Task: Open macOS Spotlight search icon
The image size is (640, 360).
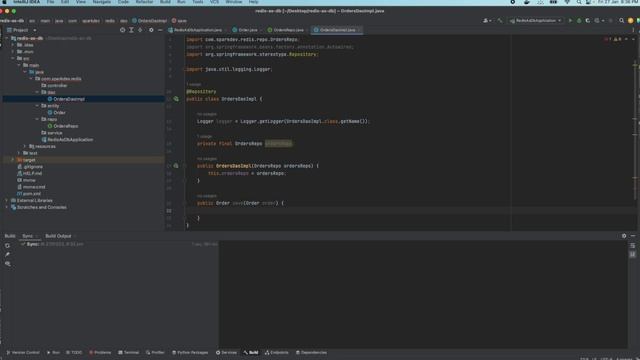Action: 579,2
